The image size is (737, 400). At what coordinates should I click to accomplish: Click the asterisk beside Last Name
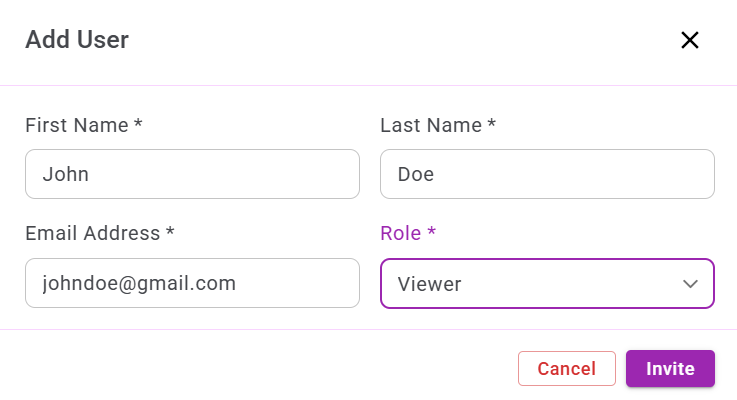pyautogui.click(x=492, y=124)
